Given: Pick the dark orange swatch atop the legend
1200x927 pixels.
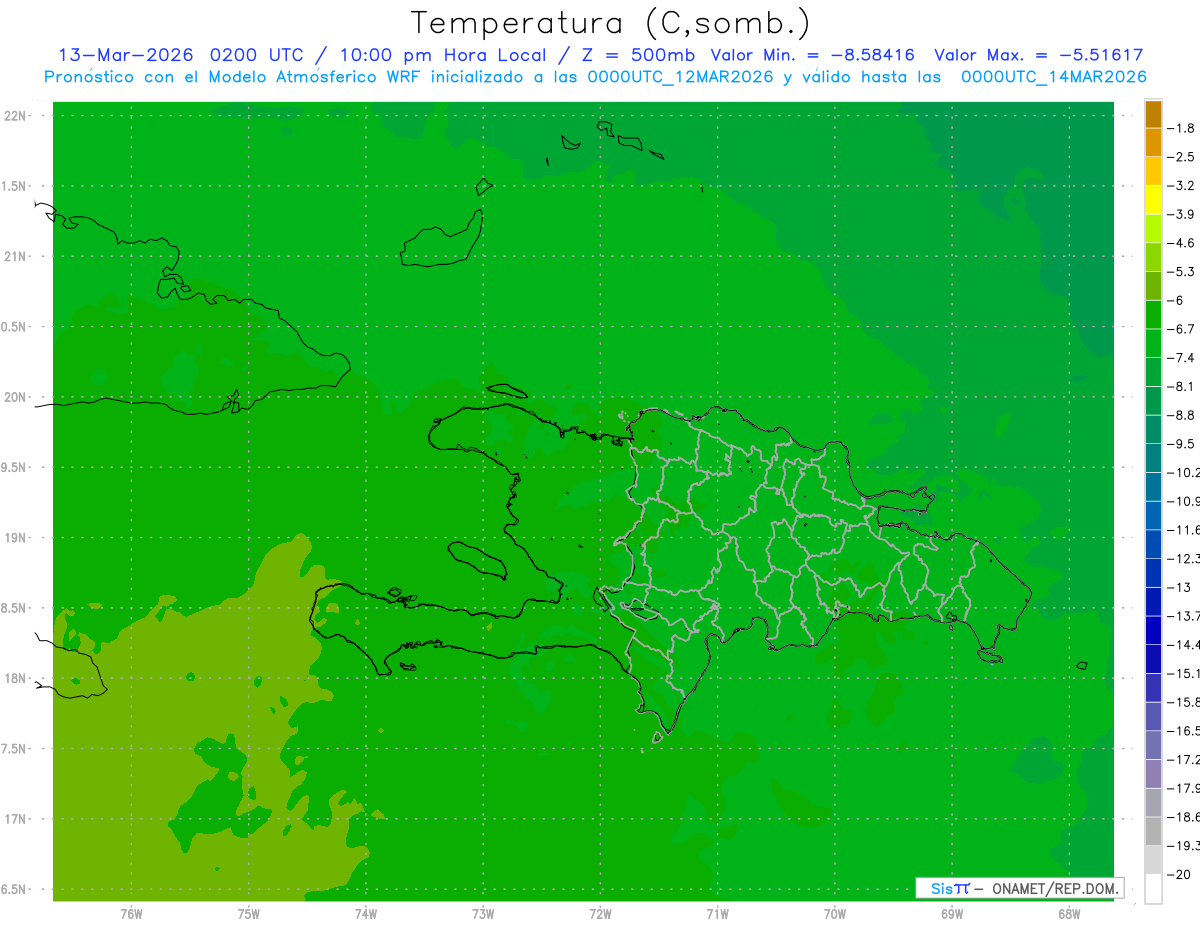Looking at the screenshot, I should pos(1153,114).
